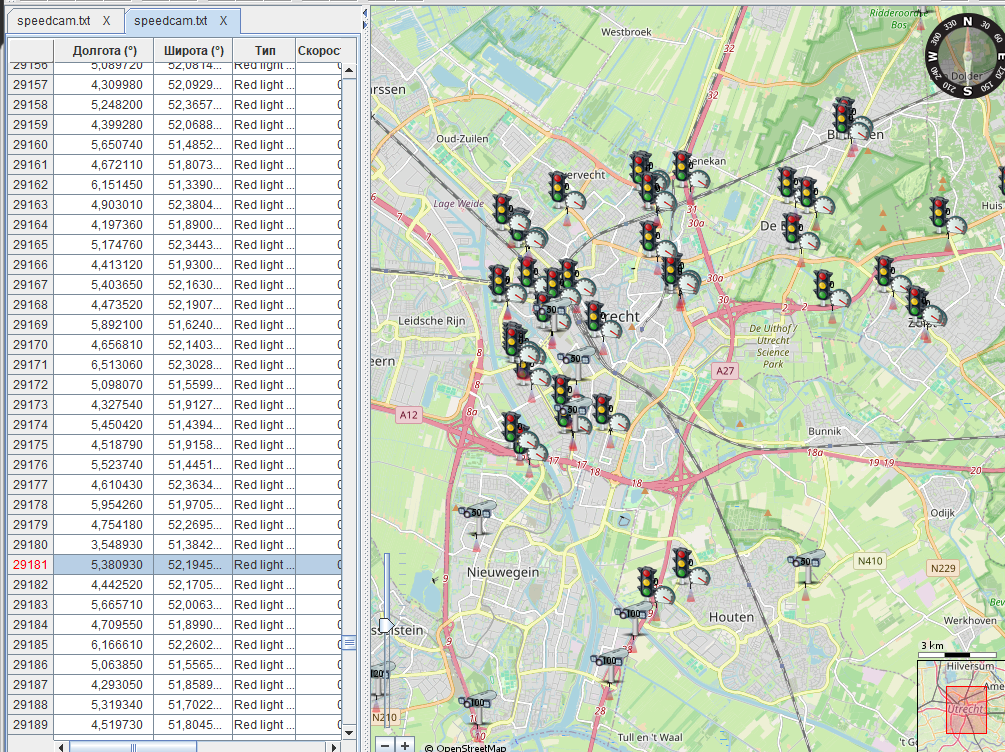The image size is (1005, 752).
Task: Click the map zoom slider handle
Action: pos(386,625)
